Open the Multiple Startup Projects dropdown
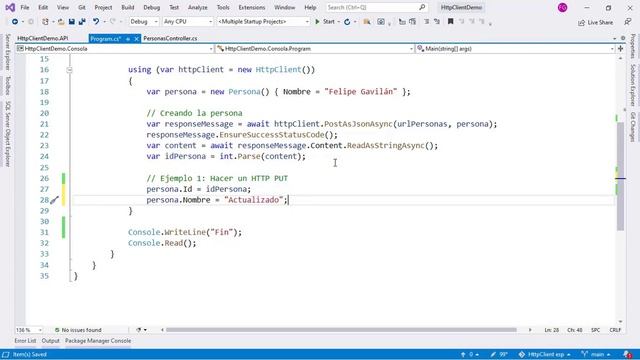This screenshot has width=640, height=360. click(263, 22)
